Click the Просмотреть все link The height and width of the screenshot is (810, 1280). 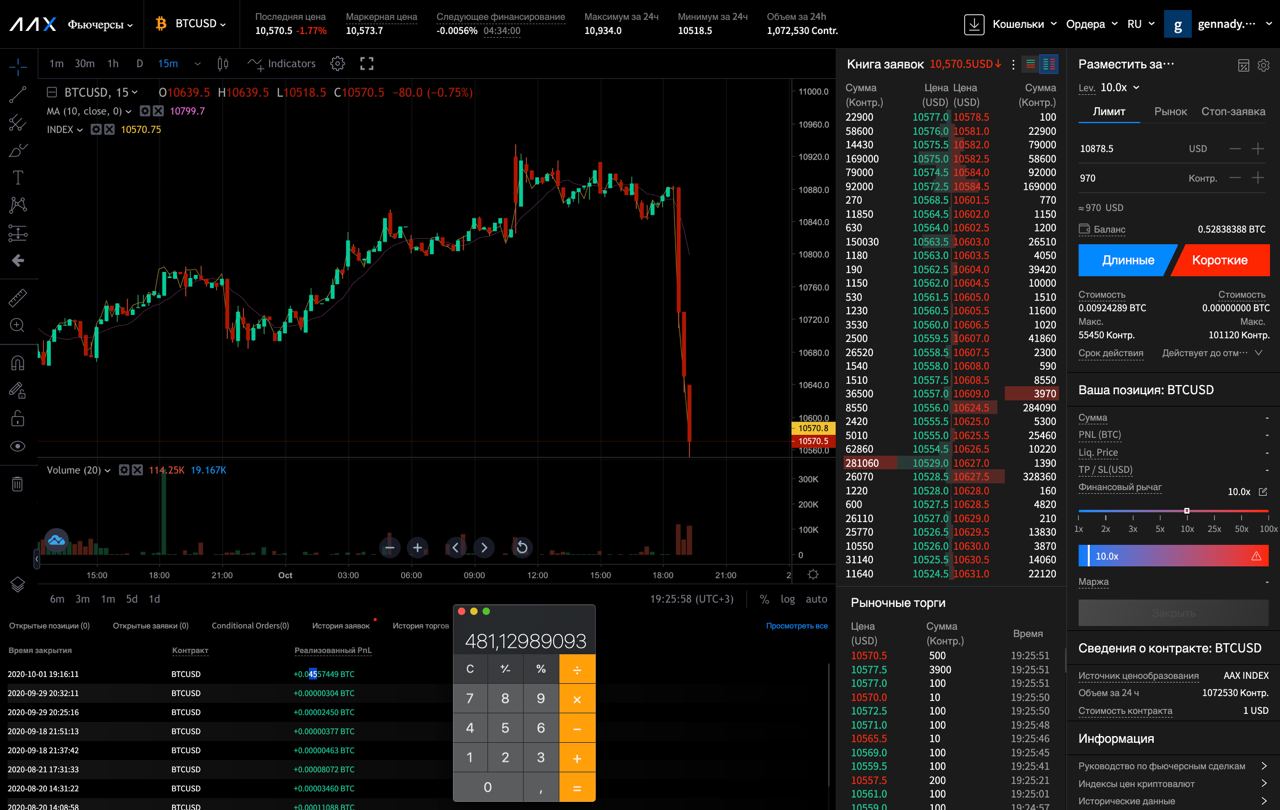click(x=797, y=626)
